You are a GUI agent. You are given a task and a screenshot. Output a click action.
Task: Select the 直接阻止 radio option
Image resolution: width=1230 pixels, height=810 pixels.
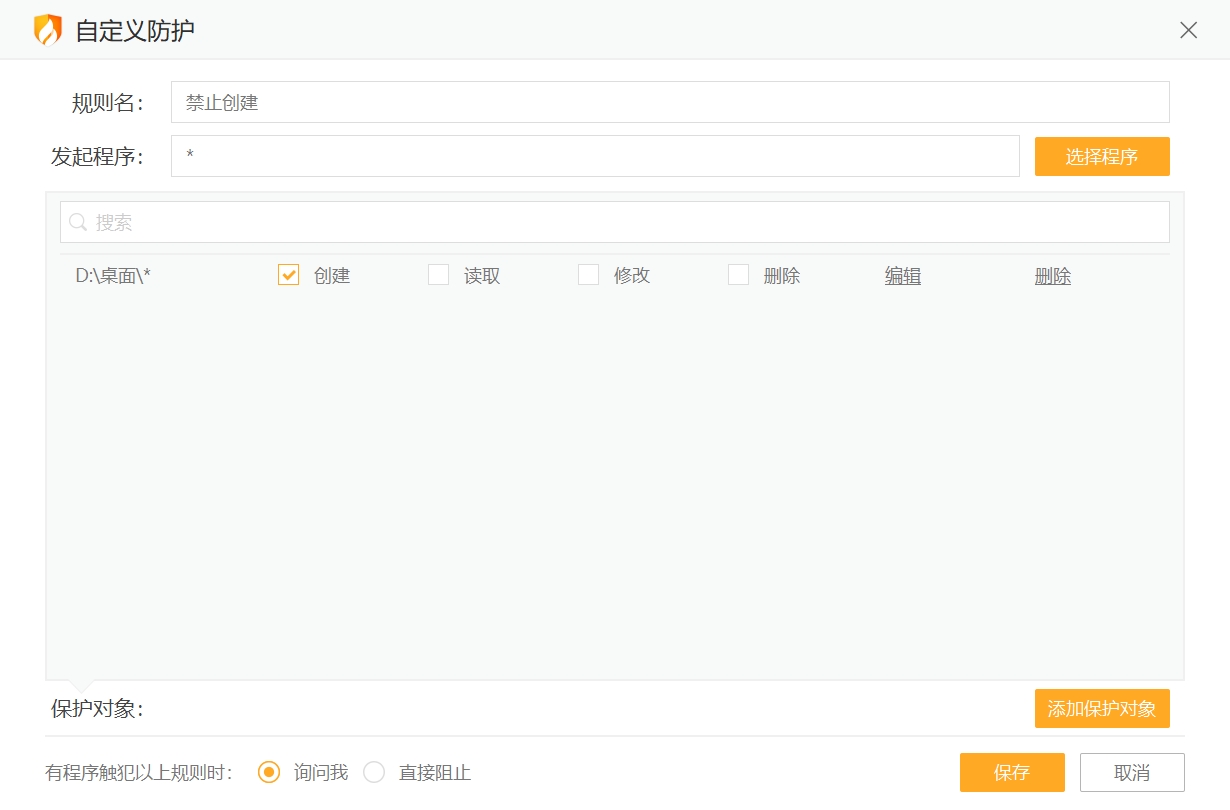pos(374,772)
